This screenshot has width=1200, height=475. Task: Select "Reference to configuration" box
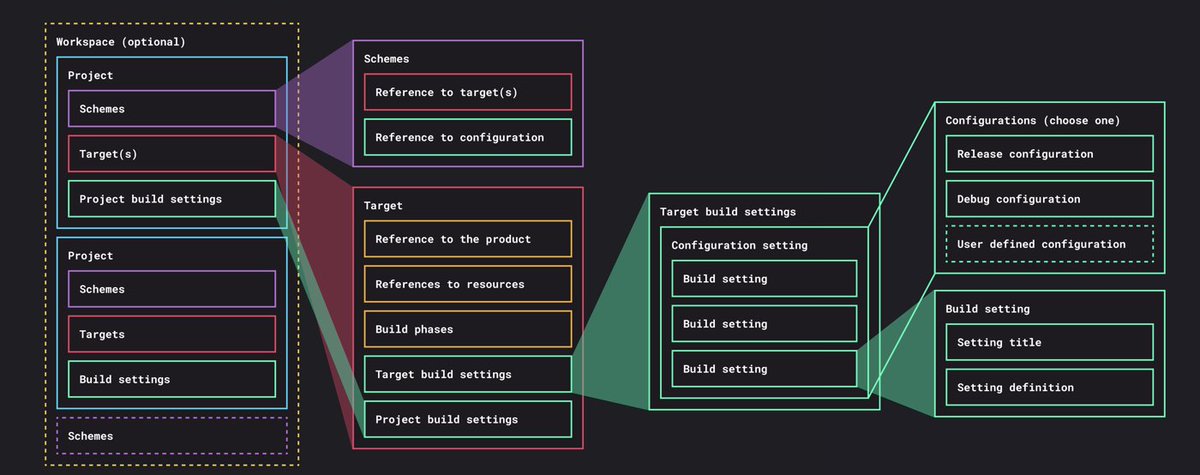[x=468, y=137]
